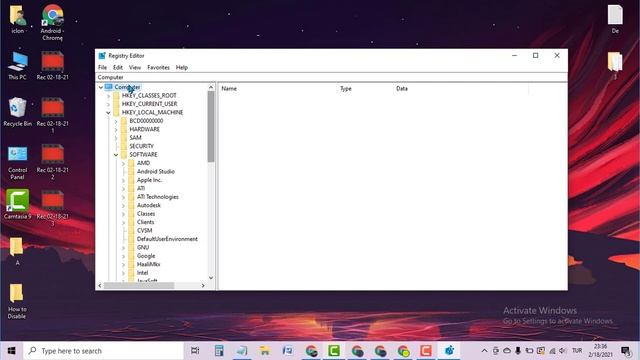
Task: Collapse the HKEY_LOCAL_MACHINE arrow
Action: [x=109, y=113]
